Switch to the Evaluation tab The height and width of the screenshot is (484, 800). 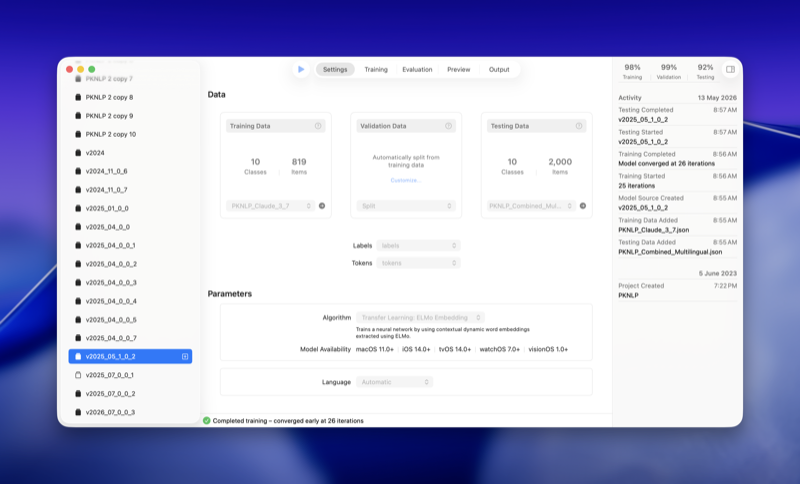pyautogui.click(x=417, y=69)
